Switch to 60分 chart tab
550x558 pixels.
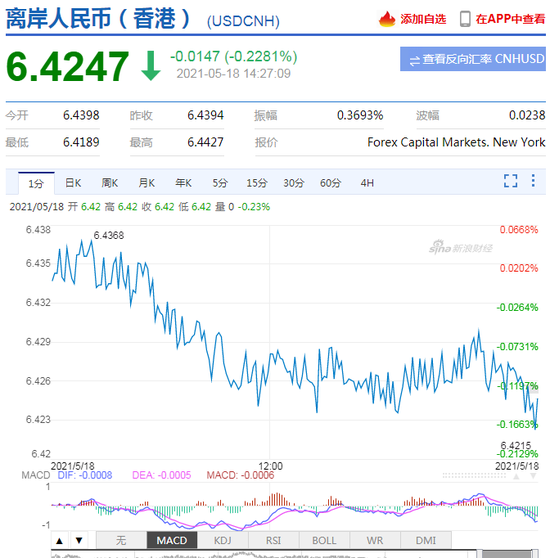(x=330, y=183)
